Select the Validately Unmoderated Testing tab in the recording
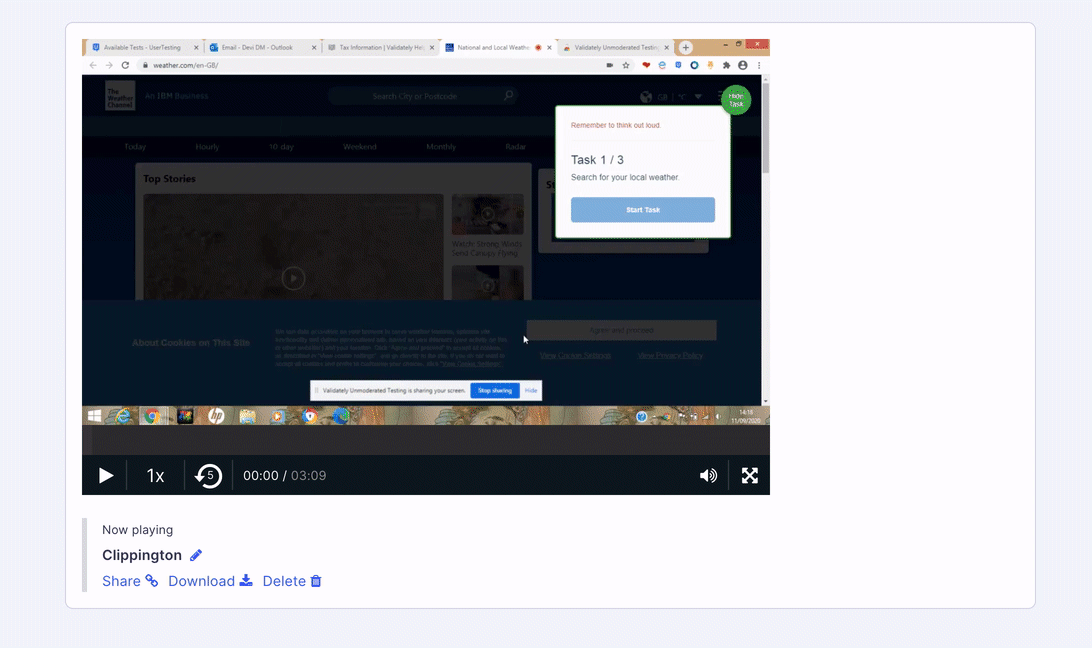The width and height of the screenshot is (1092, 648). 614,47
